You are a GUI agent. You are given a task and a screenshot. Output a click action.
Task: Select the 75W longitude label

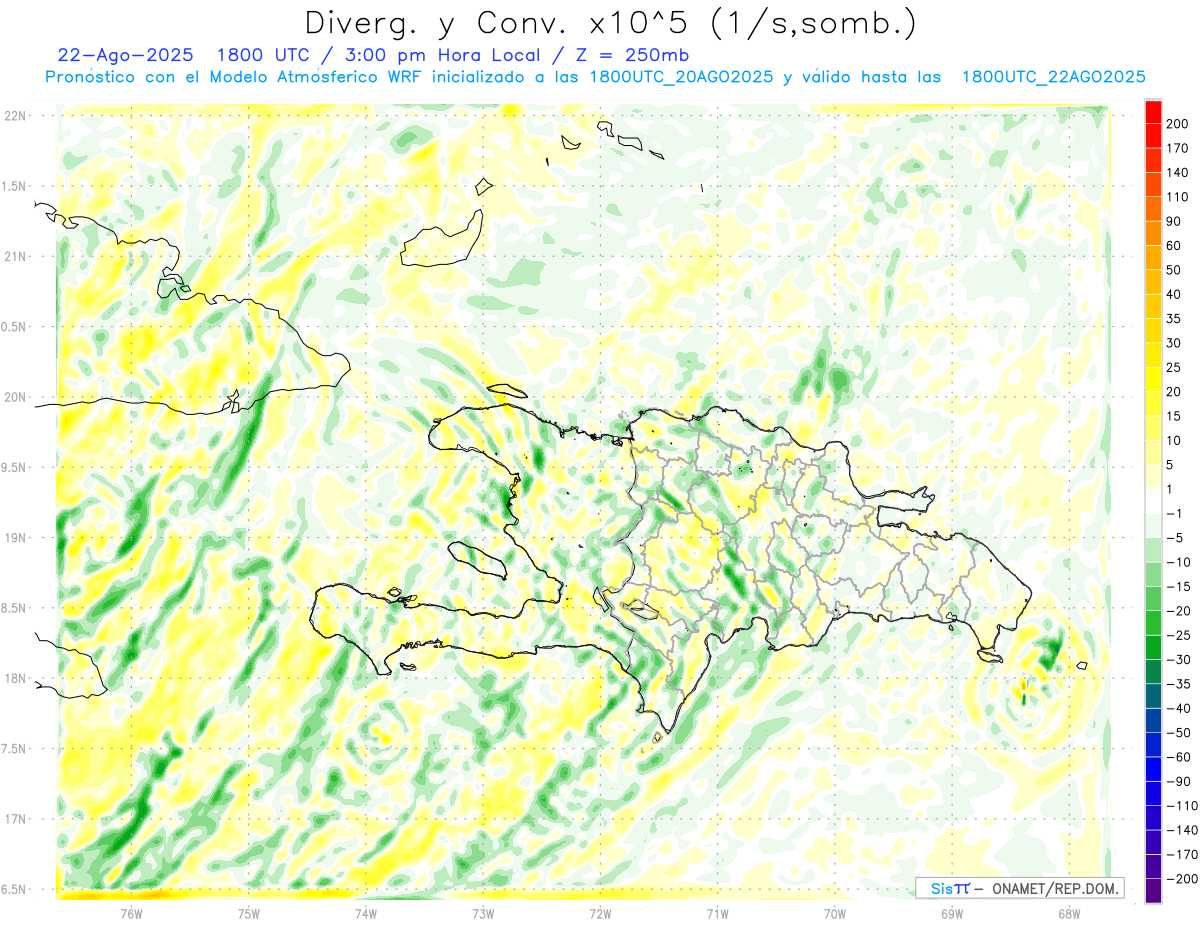249,913
